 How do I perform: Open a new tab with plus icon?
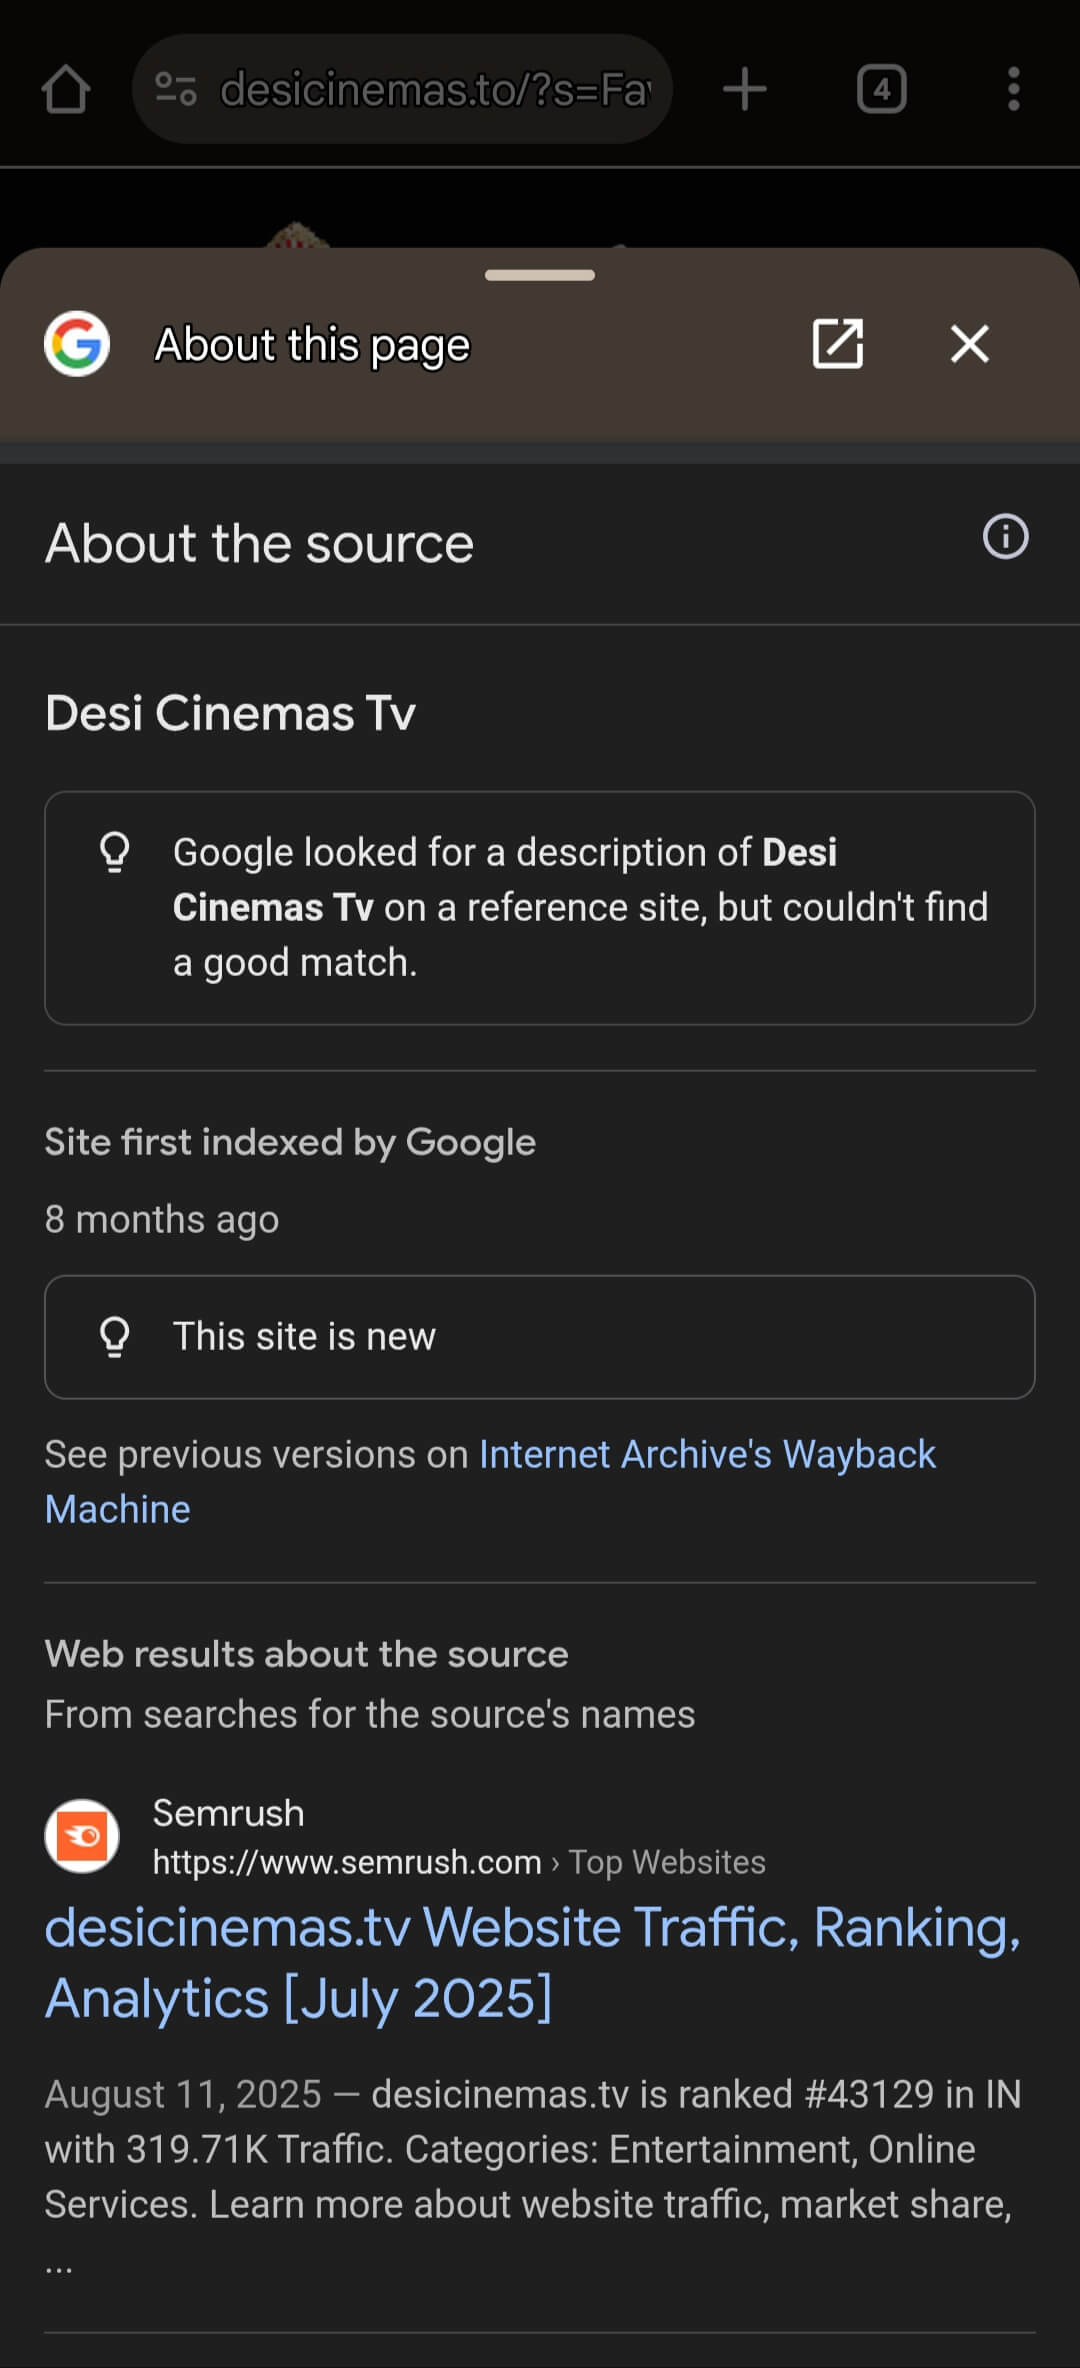pos(745,89)
